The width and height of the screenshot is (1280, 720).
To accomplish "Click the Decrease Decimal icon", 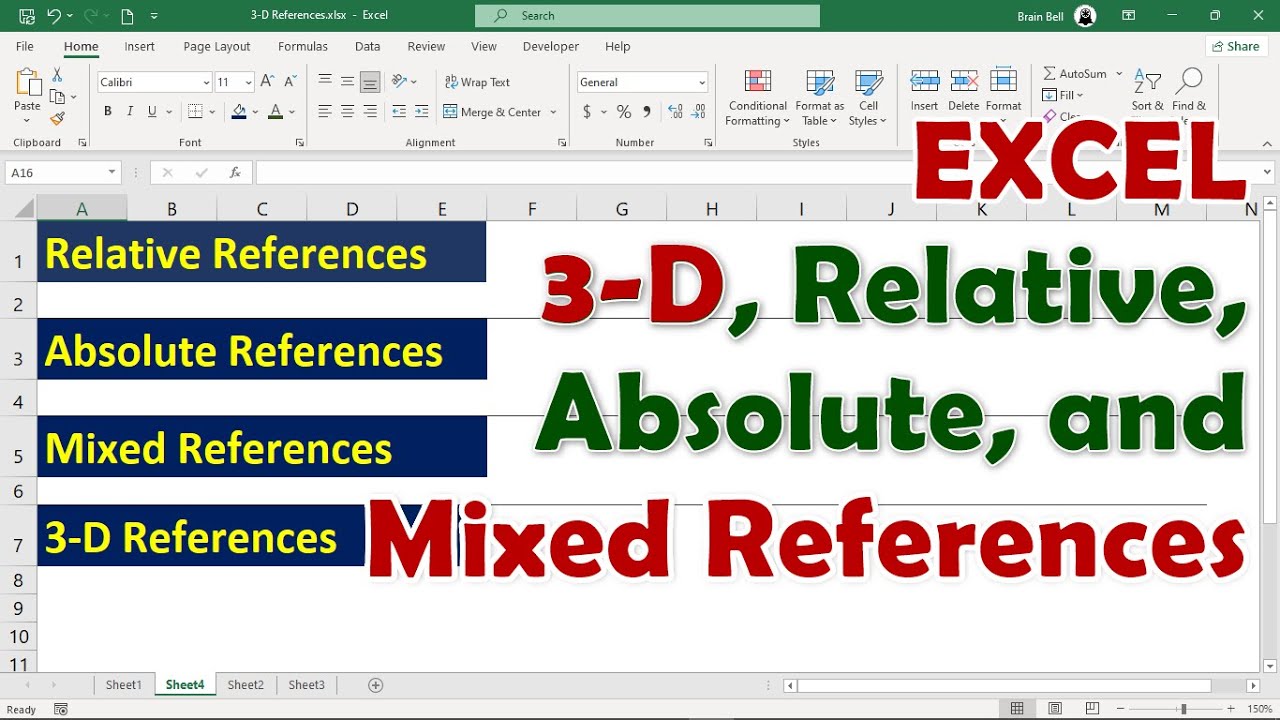I will (699, 112).
